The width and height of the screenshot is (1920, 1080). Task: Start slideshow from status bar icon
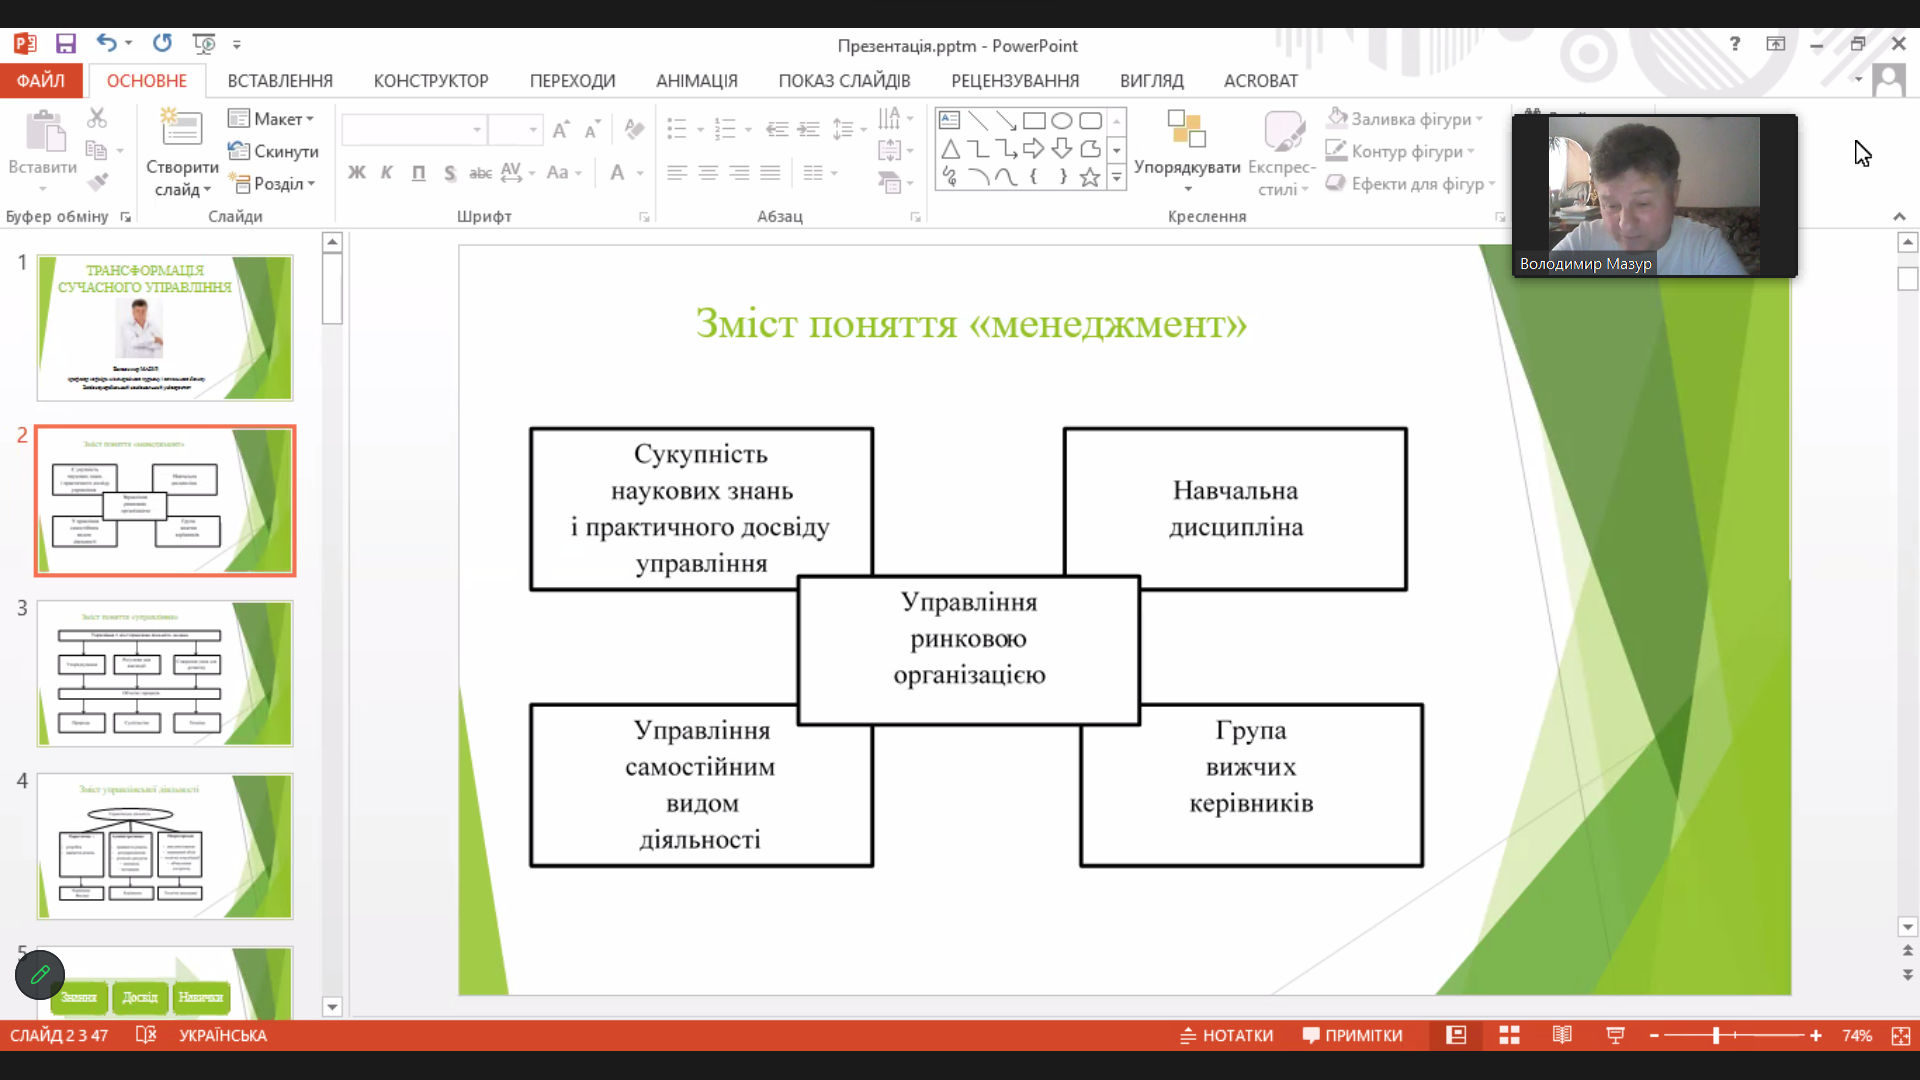pos(1615,1035)
